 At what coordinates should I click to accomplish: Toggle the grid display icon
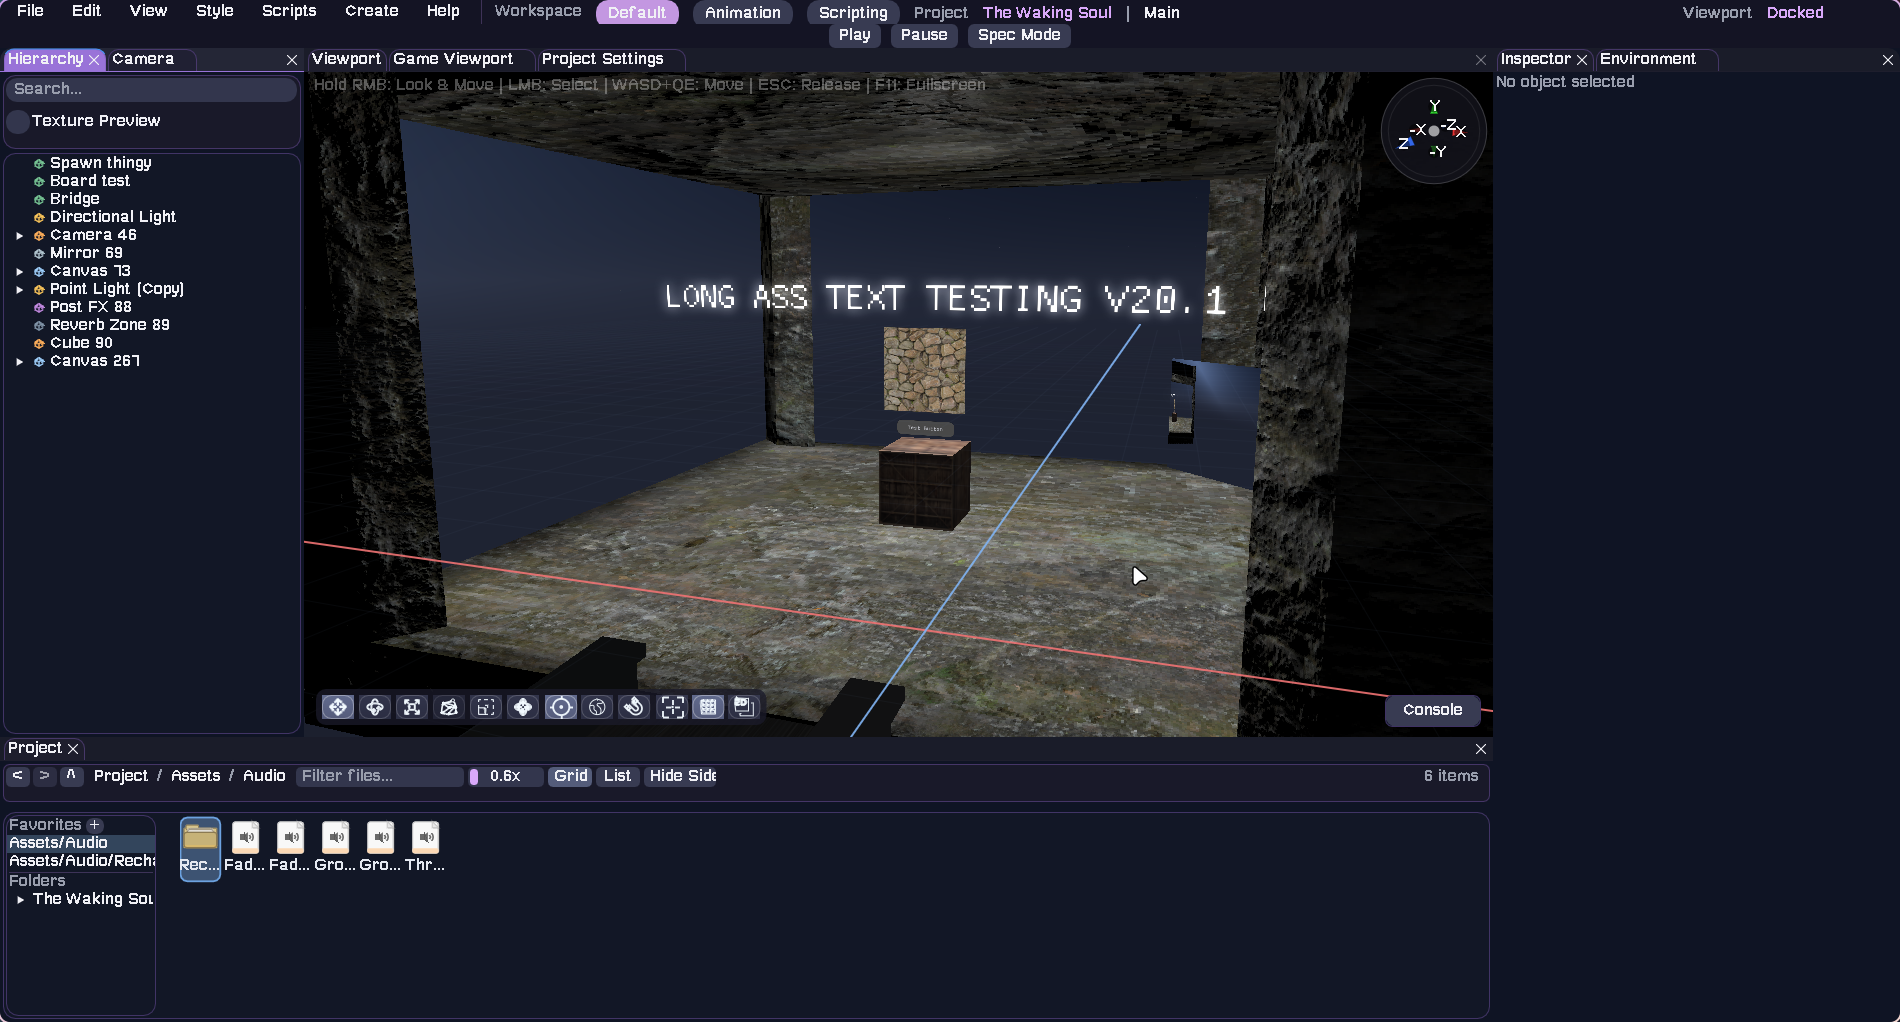pos(708,707)
